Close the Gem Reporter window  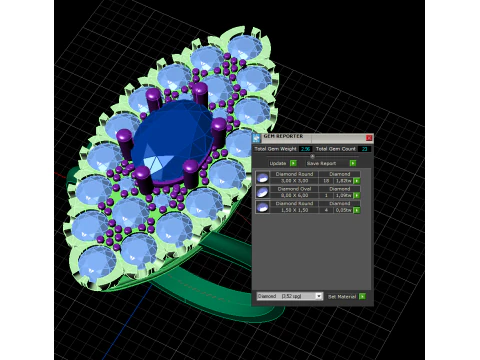pos(369,138)
